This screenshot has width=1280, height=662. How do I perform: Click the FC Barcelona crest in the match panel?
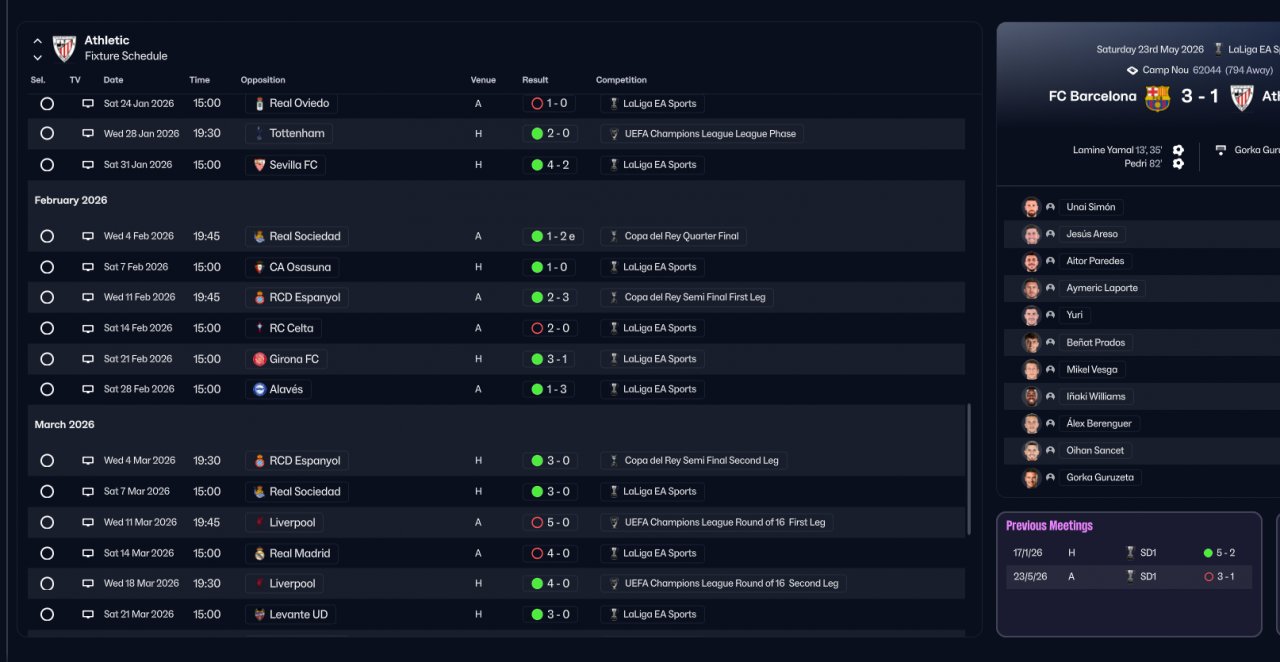1157,97
